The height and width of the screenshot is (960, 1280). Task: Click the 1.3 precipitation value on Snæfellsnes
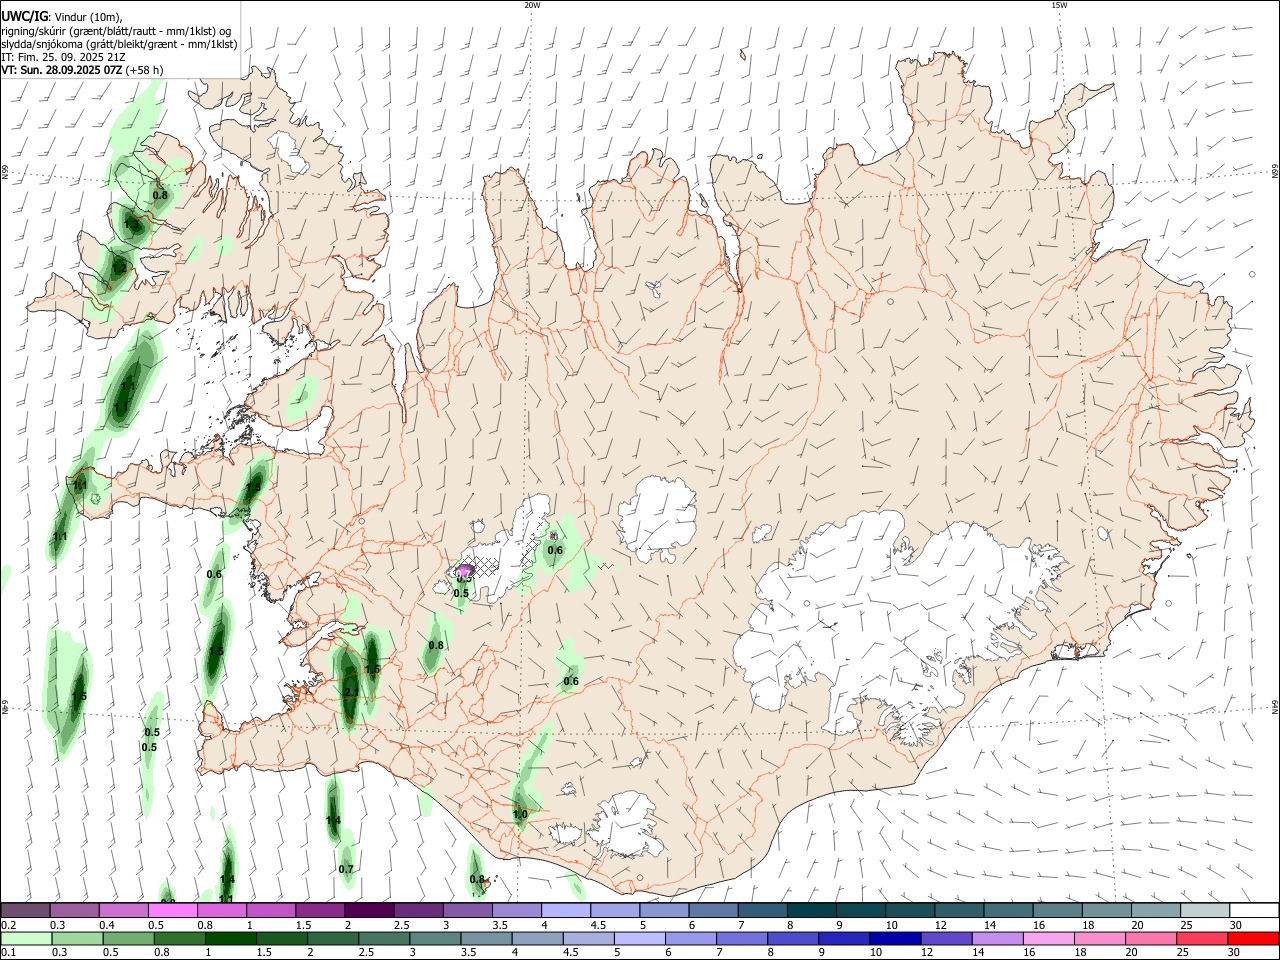tap(253, 488)
